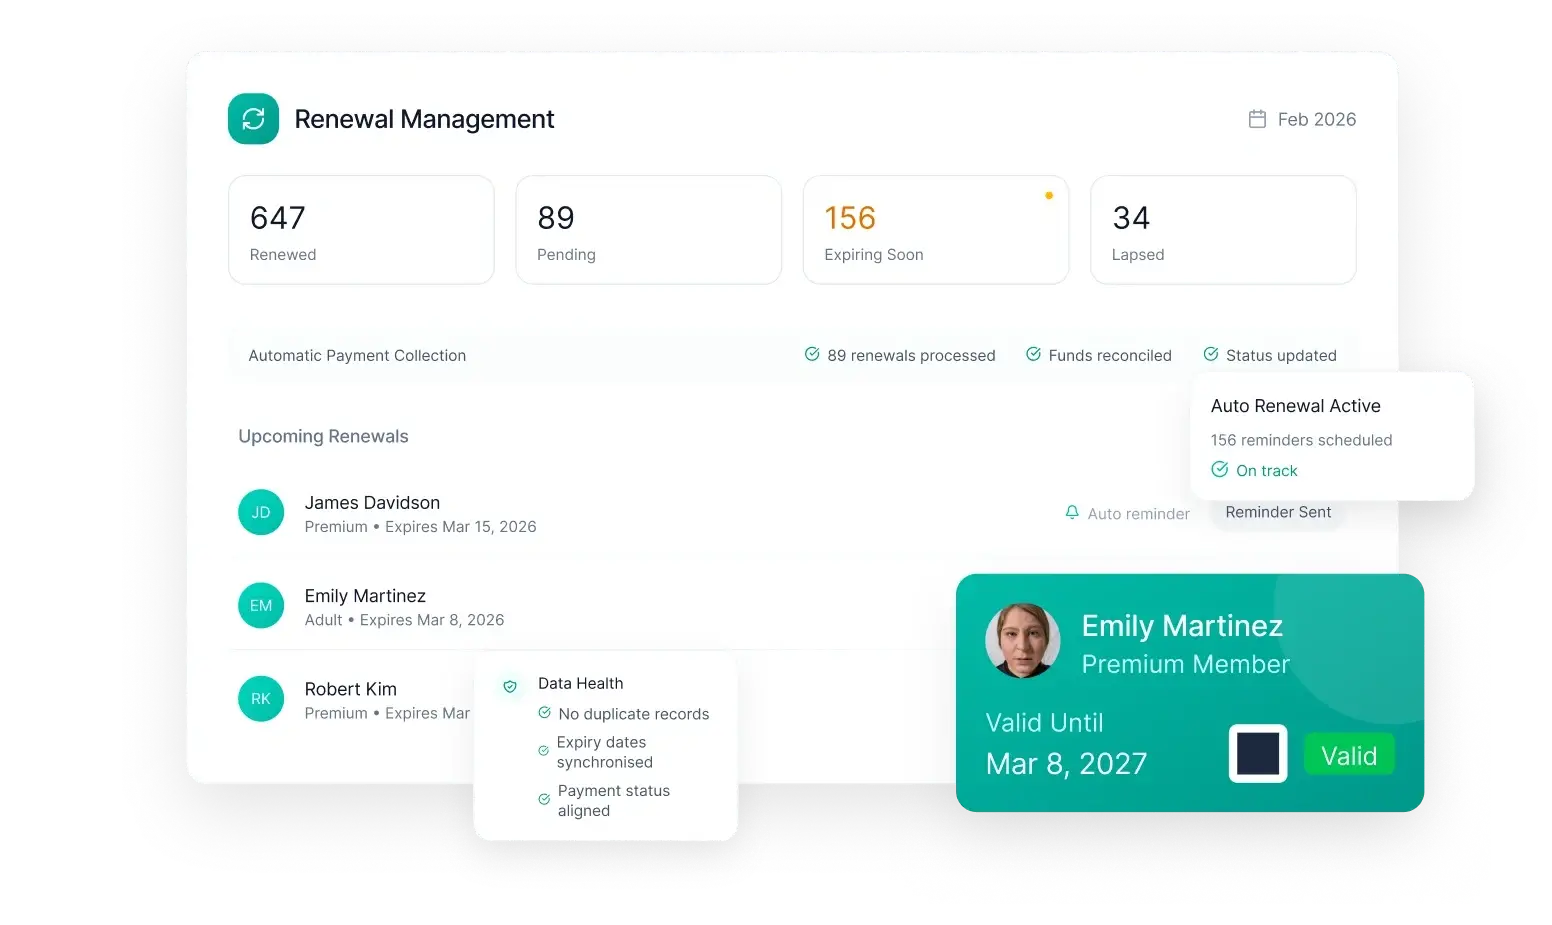Screen dimensions: 1552x925
Task: Click the Mar 8, 2027 expiry date
Action: pyautogui.click(x=1066, y=764)
